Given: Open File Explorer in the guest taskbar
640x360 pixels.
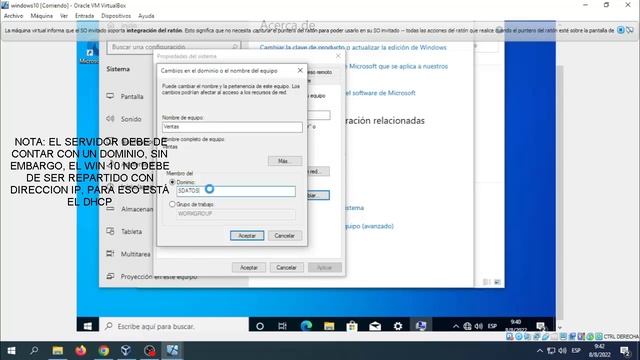Looking at the screenshot, I should pos(329,326).
